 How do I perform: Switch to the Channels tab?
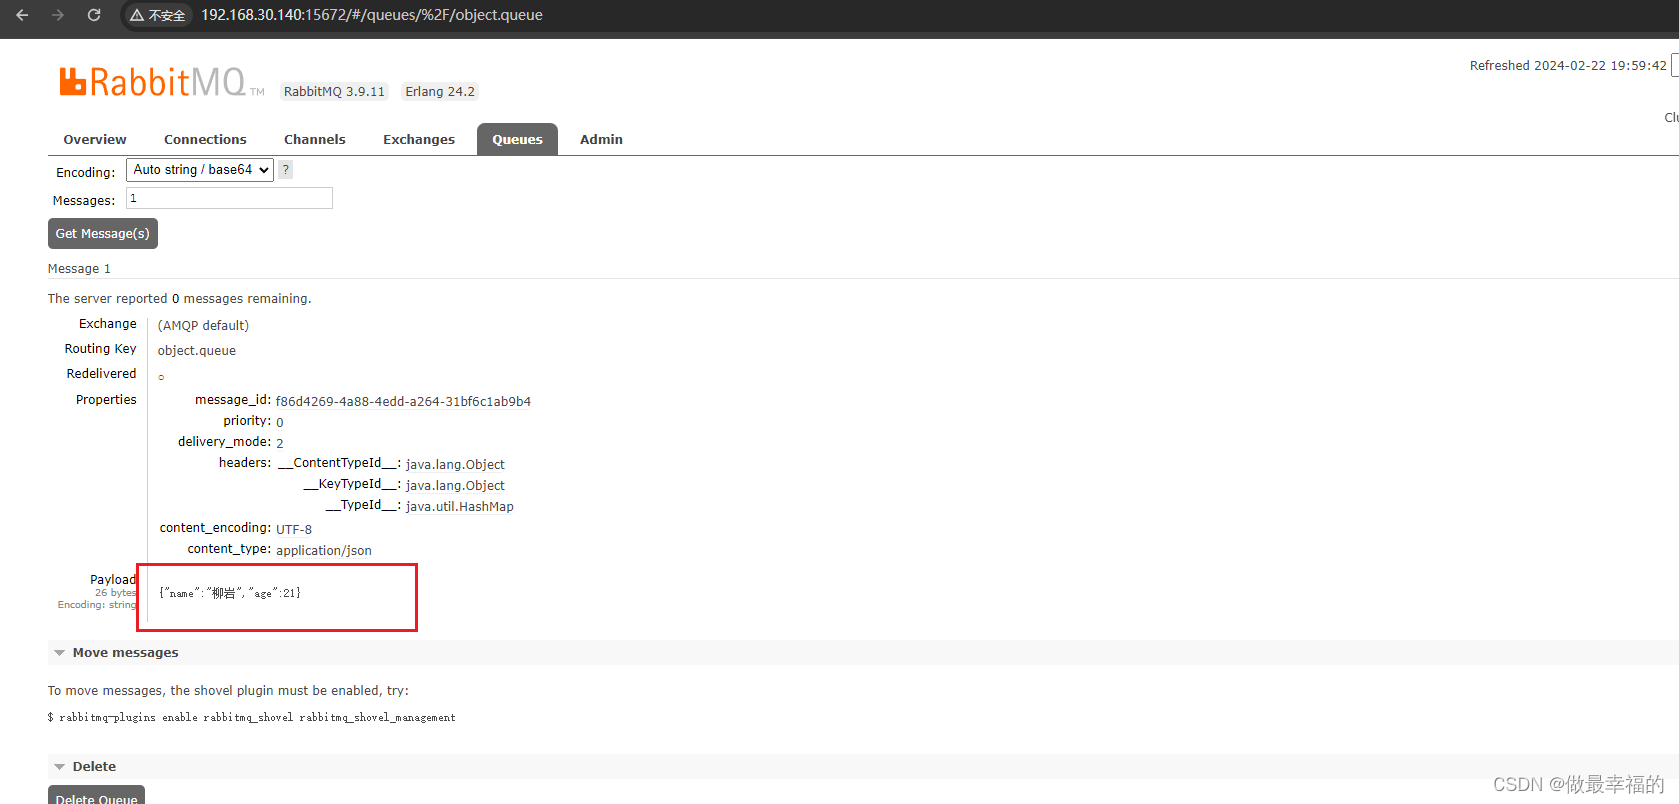point(315,140)
